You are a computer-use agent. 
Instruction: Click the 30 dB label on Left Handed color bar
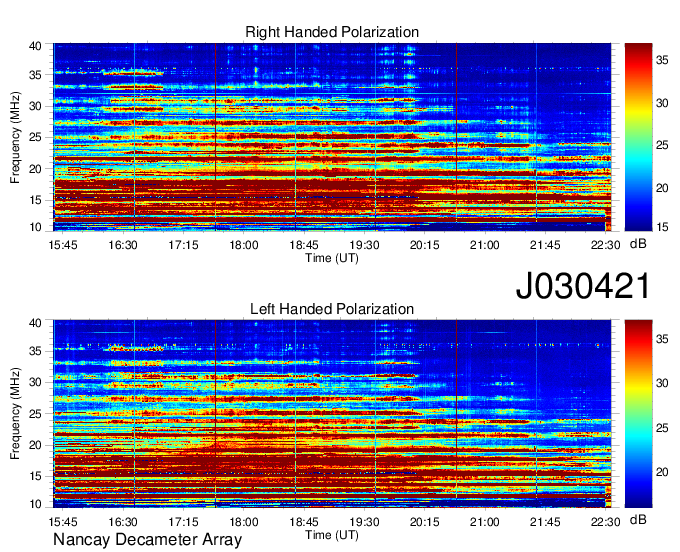coord(662,383)
